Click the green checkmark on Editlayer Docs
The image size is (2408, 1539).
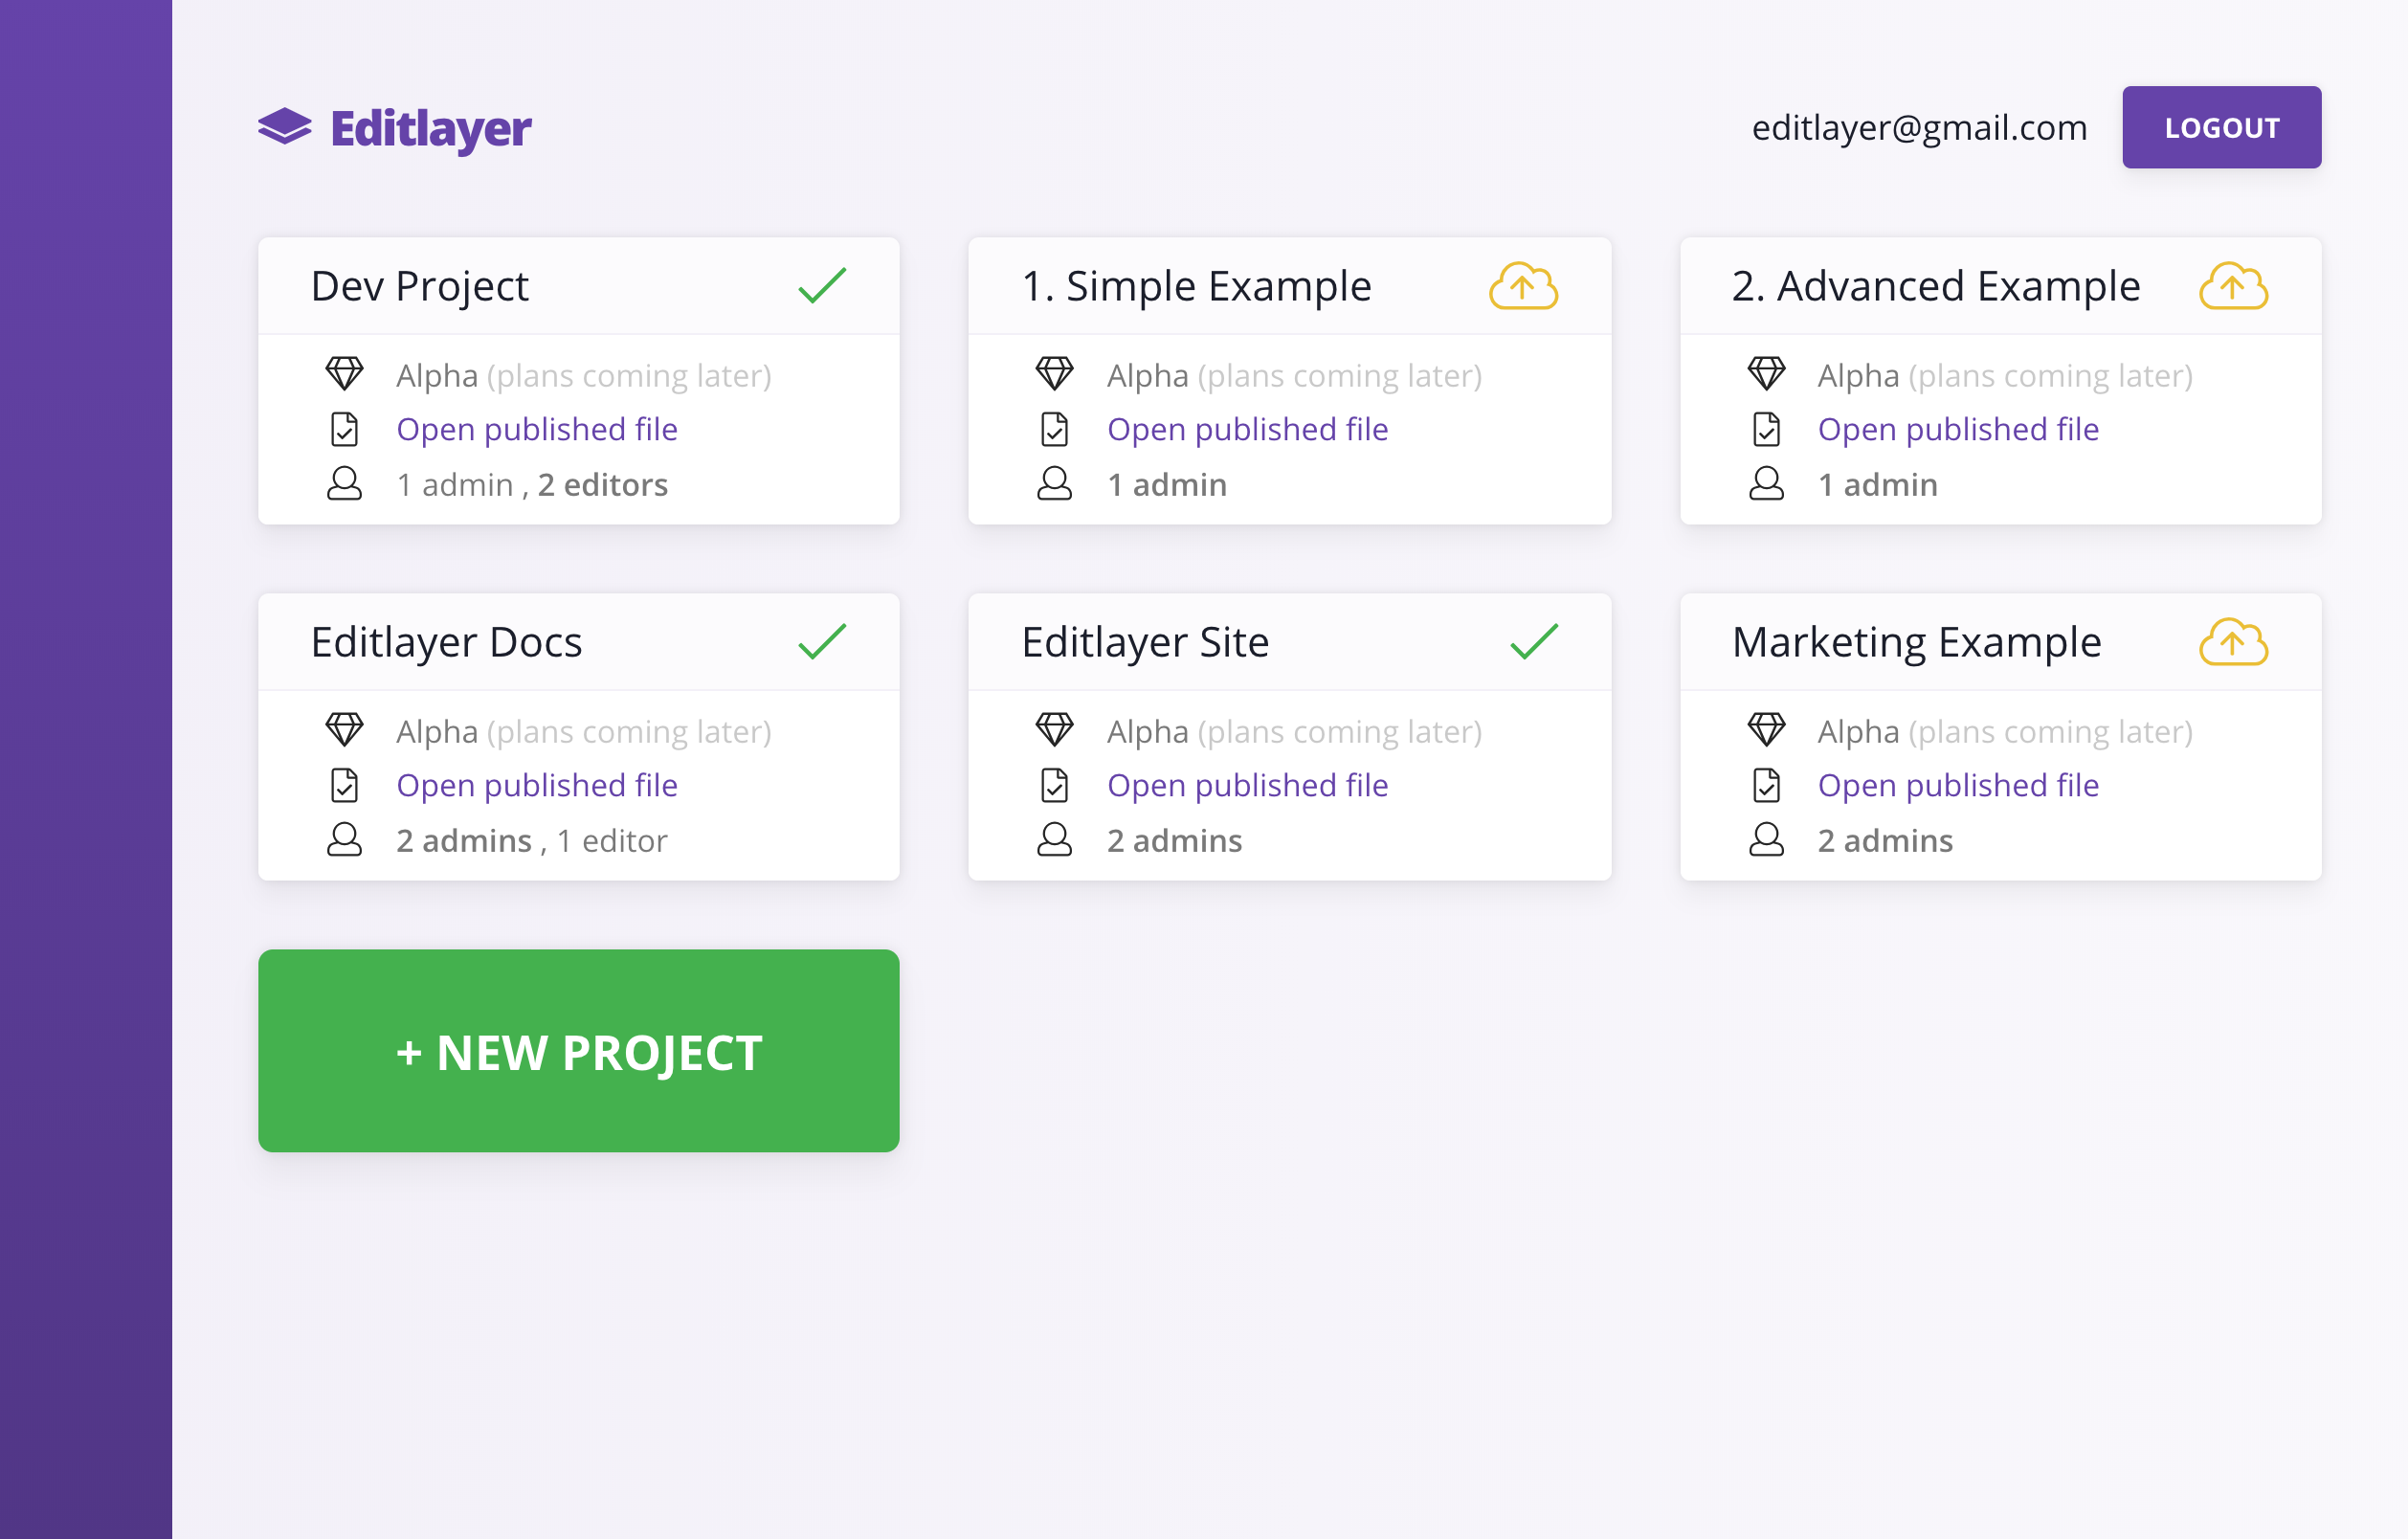[822, 642]
